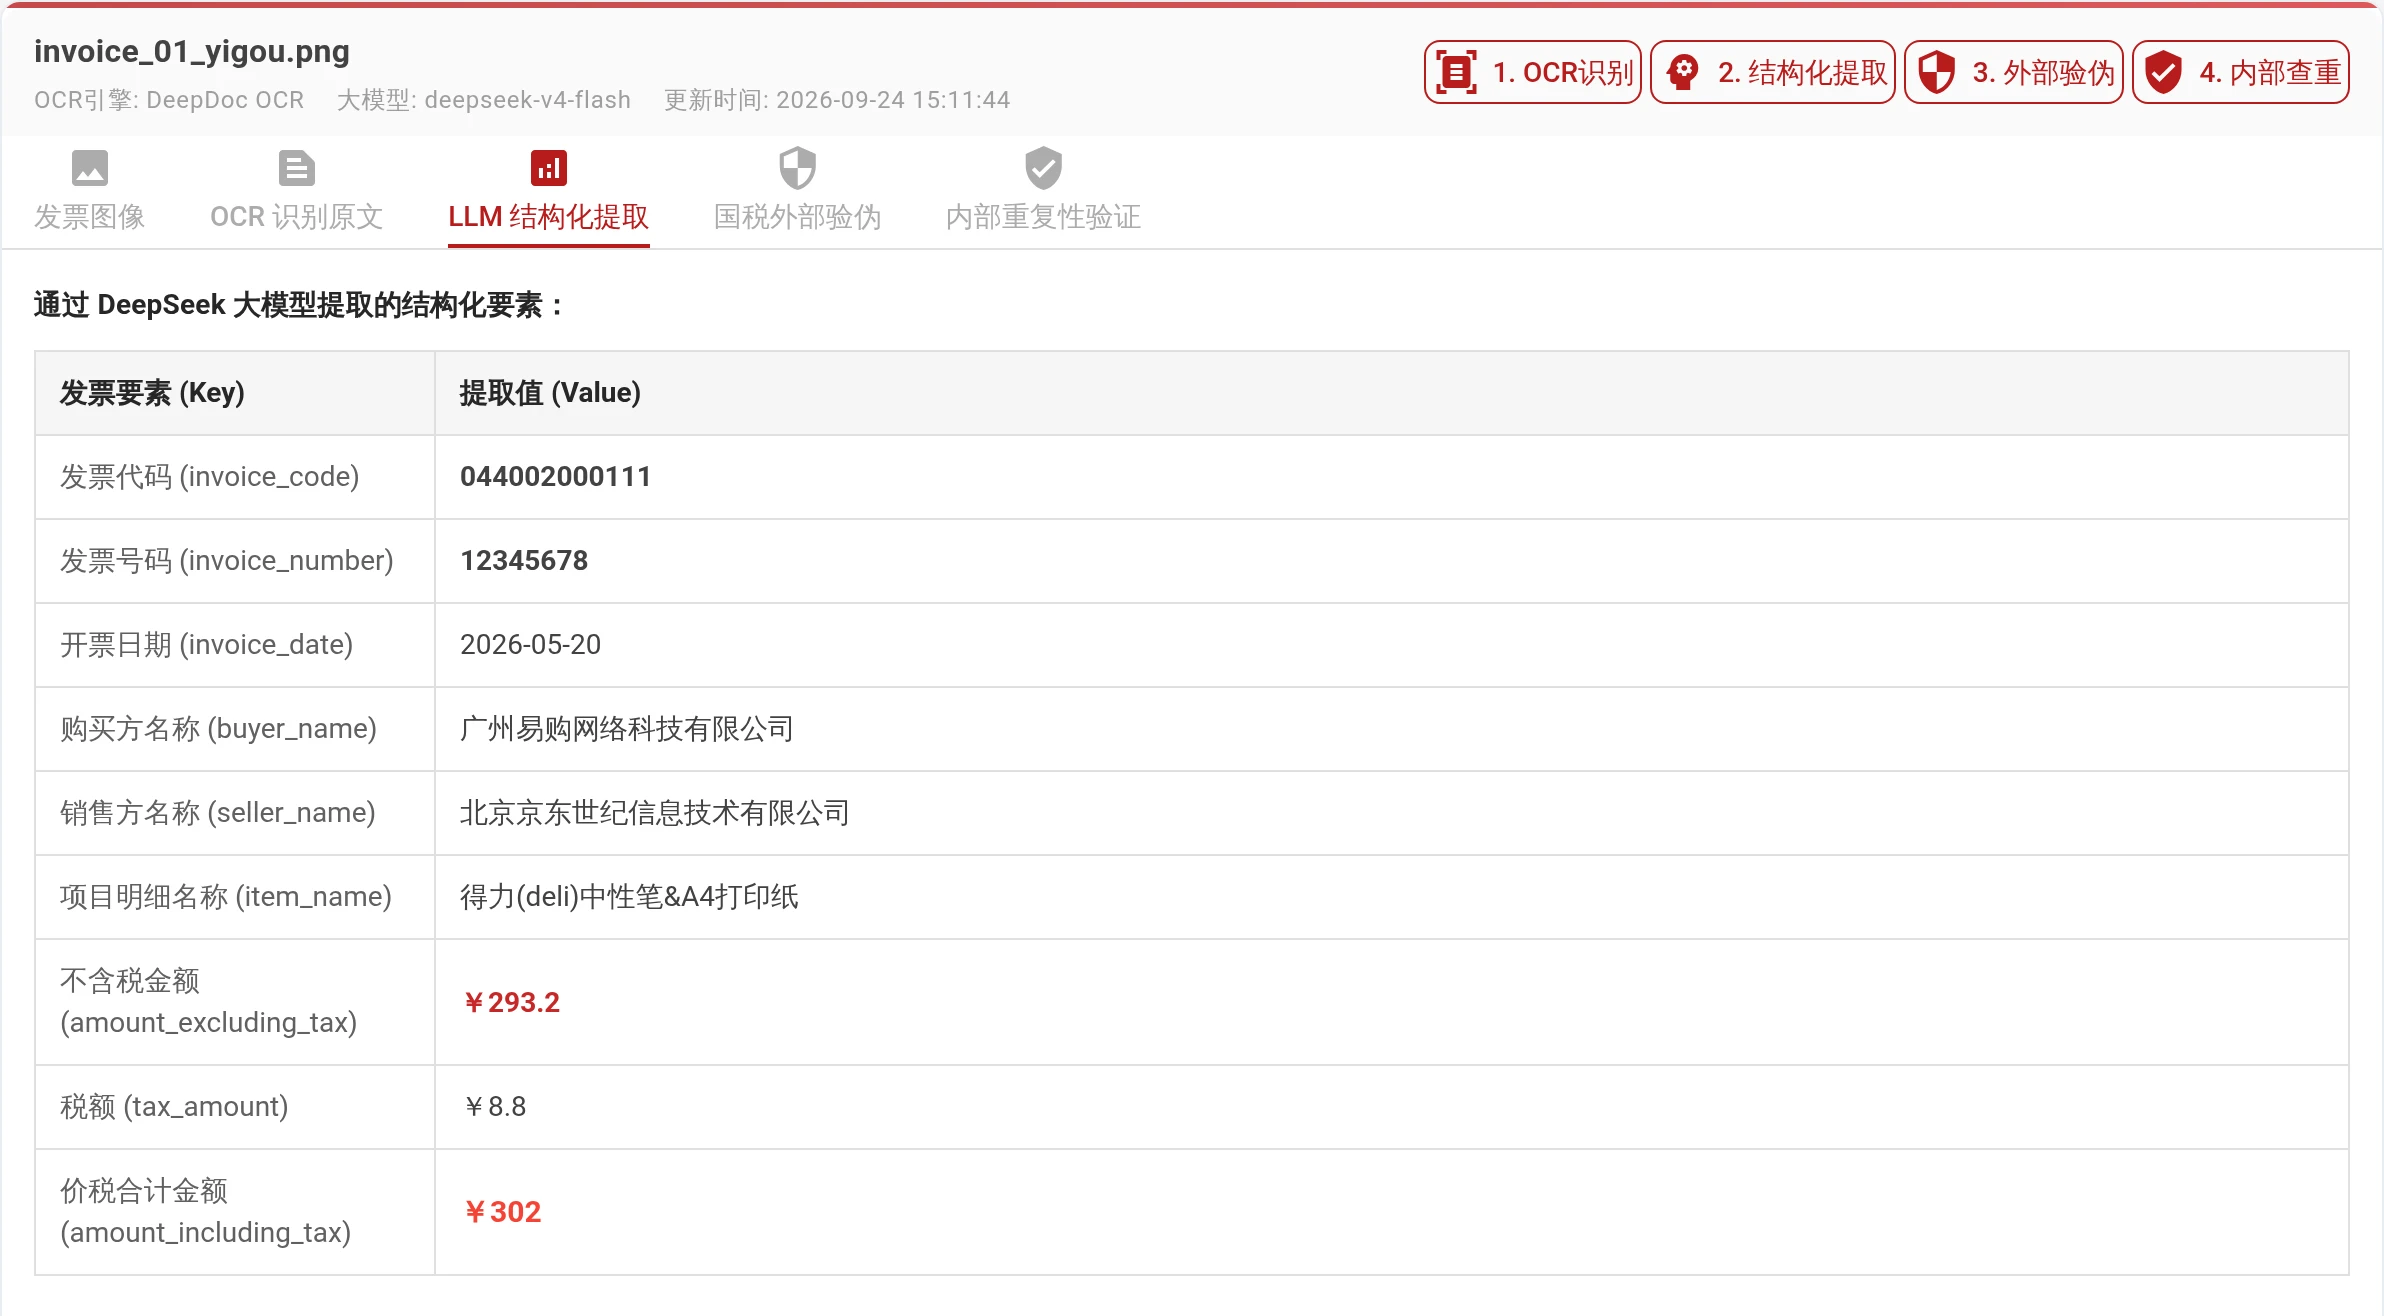Click the 内部重复性验证 check shield icon

(x=1044, y=168)
